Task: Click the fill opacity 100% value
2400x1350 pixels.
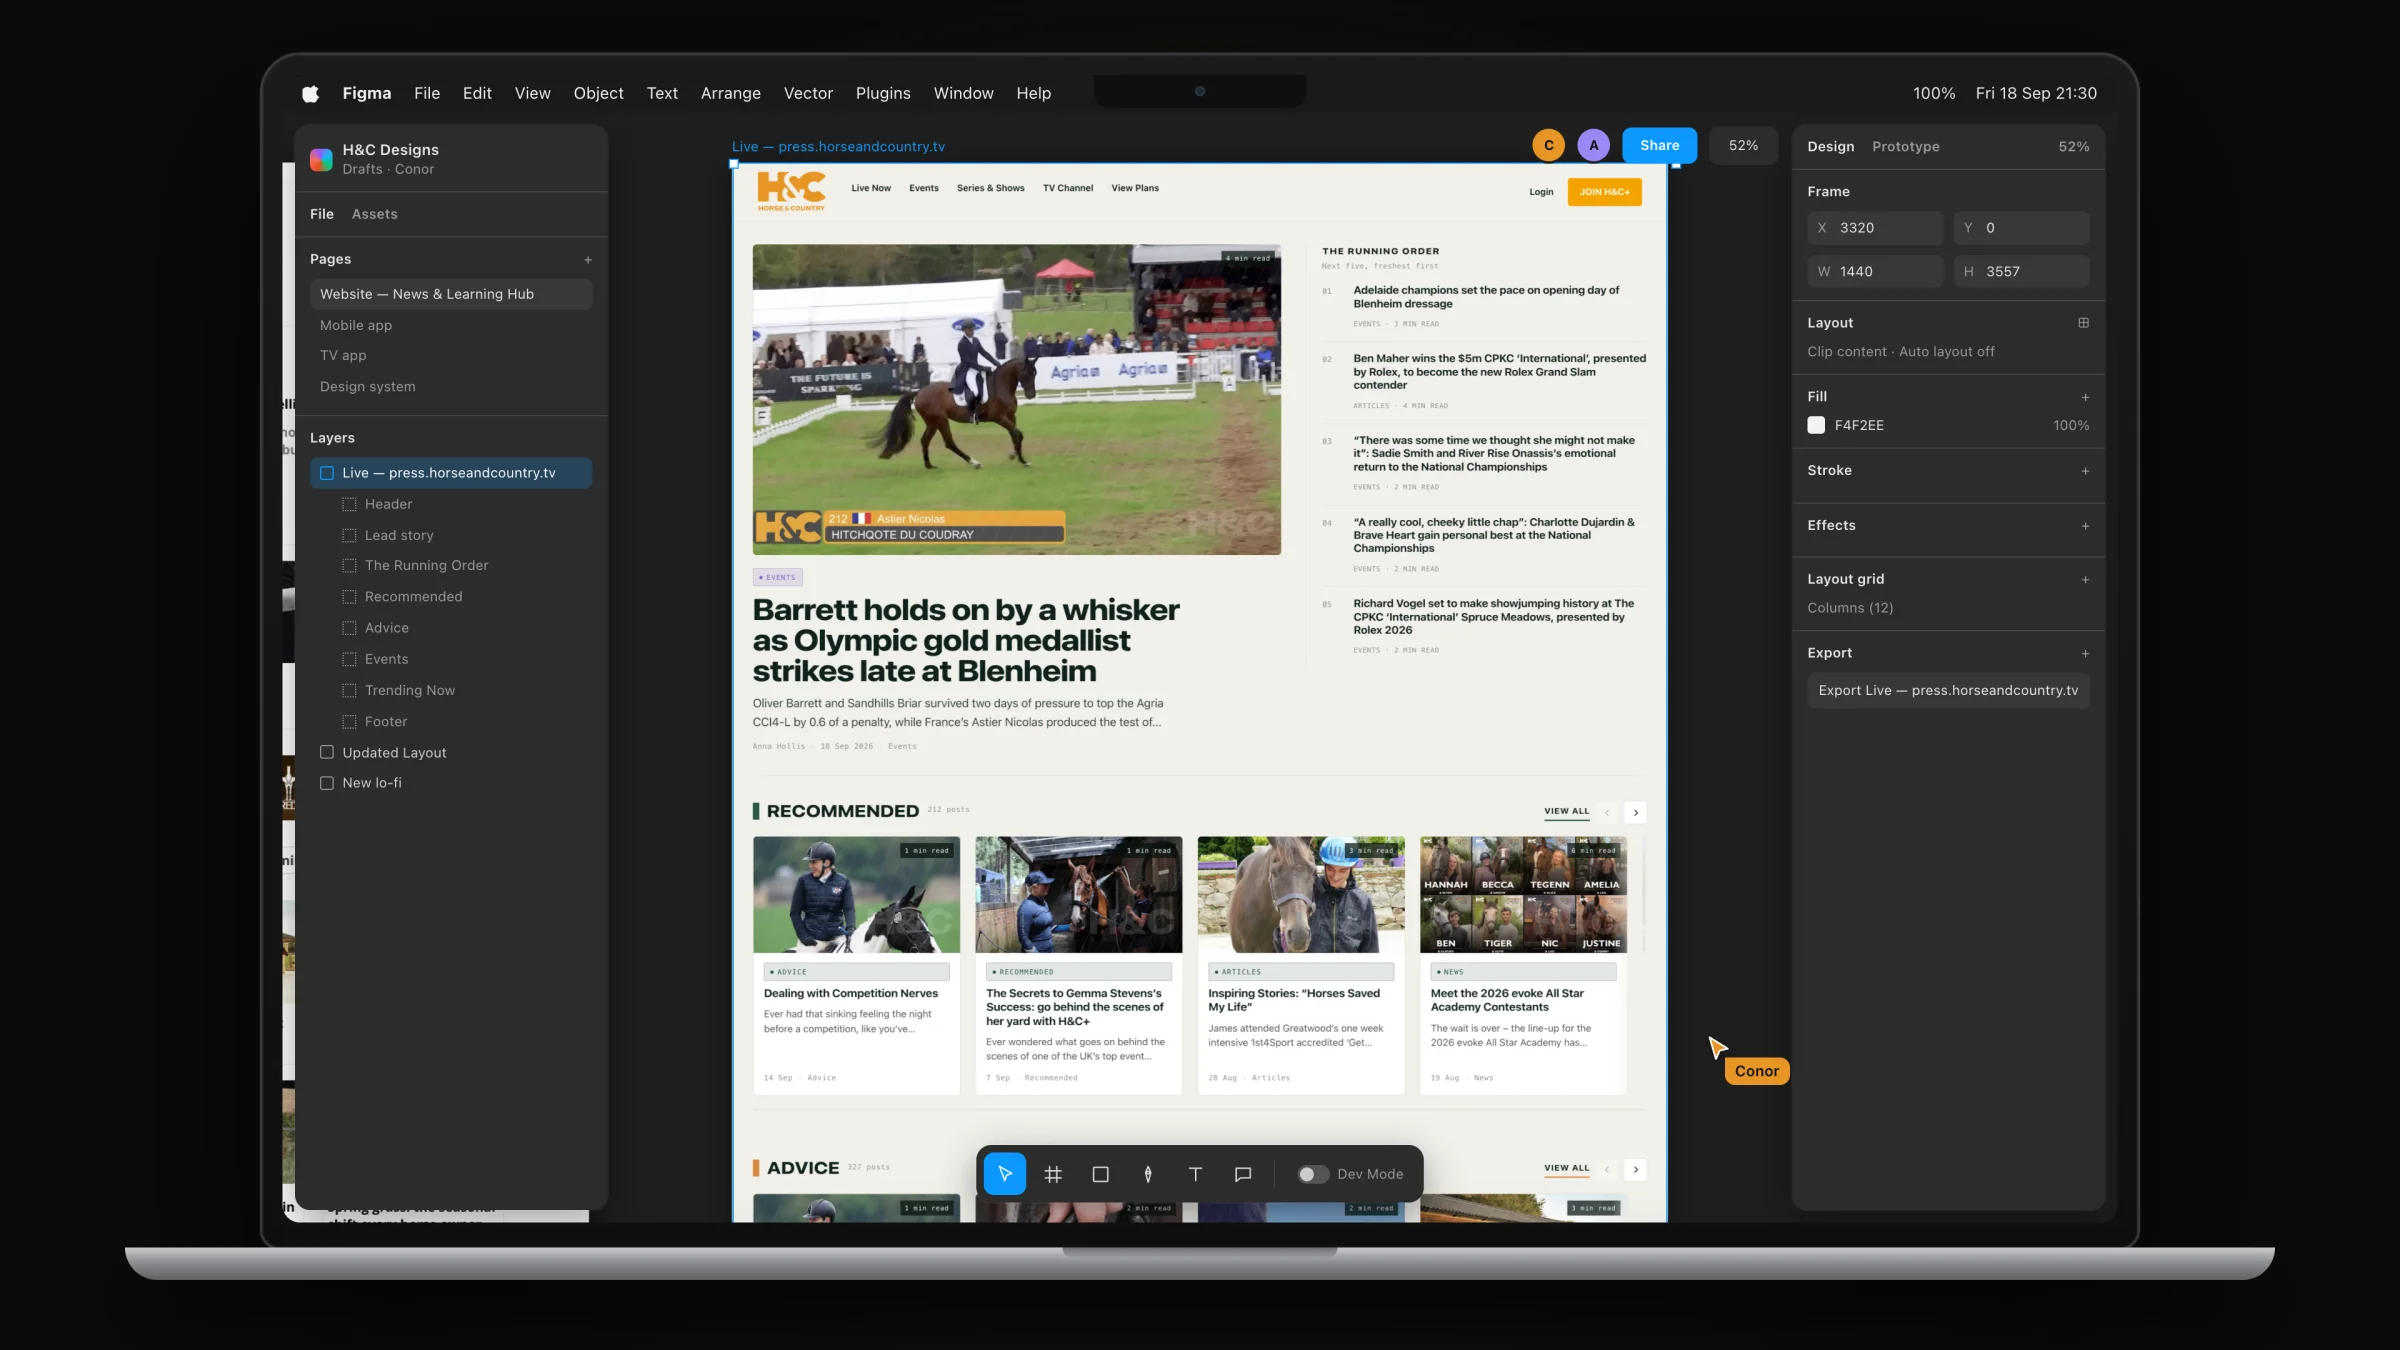Action: 2070,425
